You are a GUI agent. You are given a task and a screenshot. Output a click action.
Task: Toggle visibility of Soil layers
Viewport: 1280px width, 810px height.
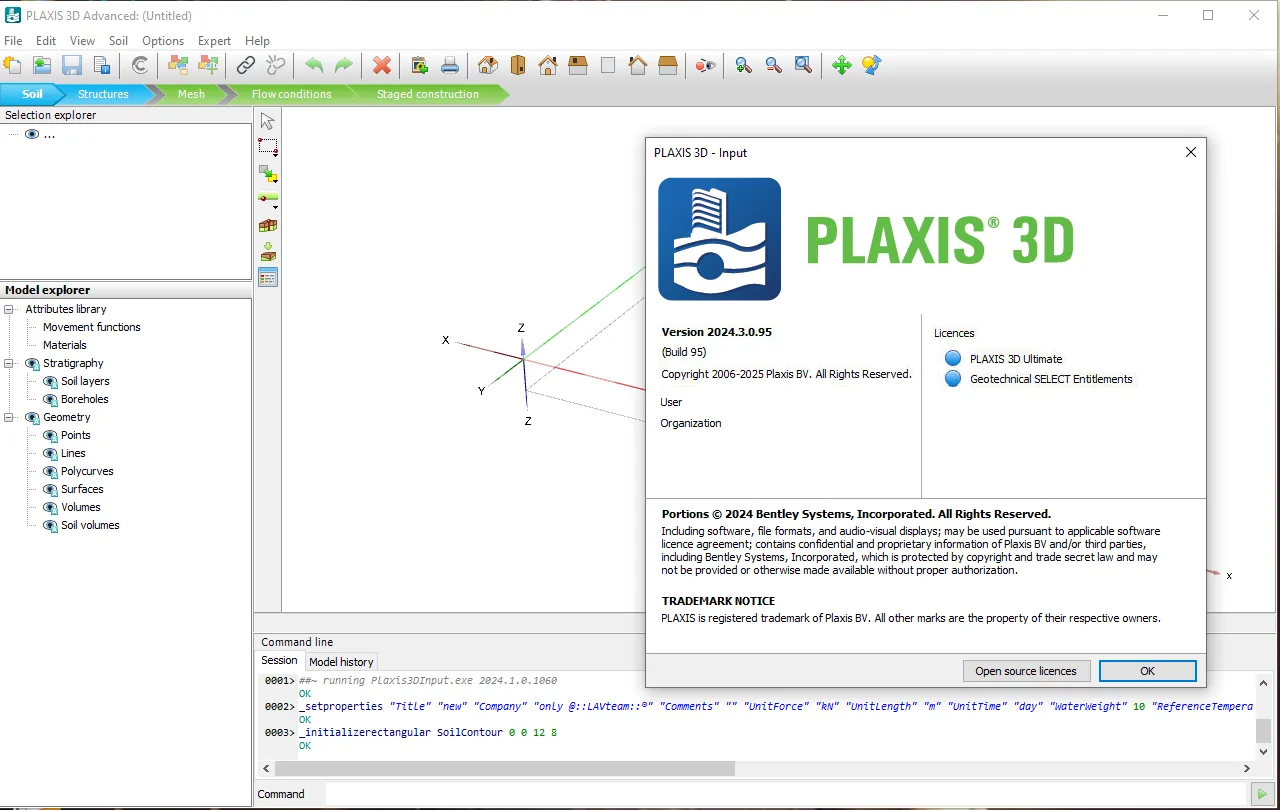(50, 381)
